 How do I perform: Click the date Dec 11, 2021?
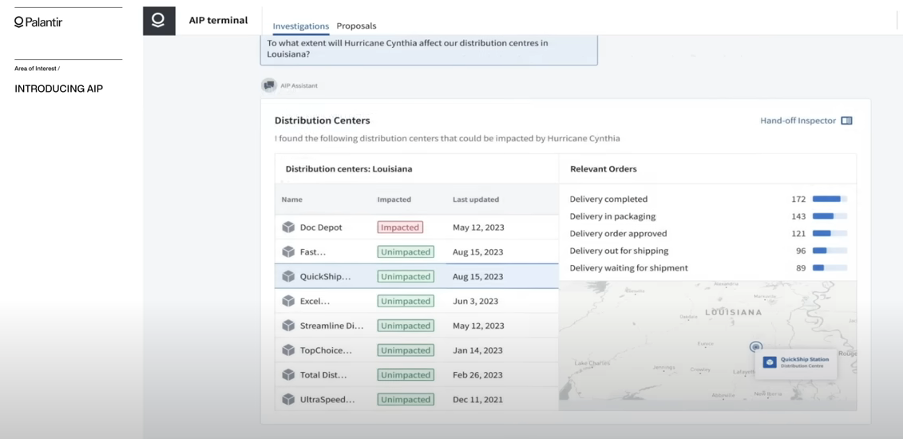click(477, 399)
